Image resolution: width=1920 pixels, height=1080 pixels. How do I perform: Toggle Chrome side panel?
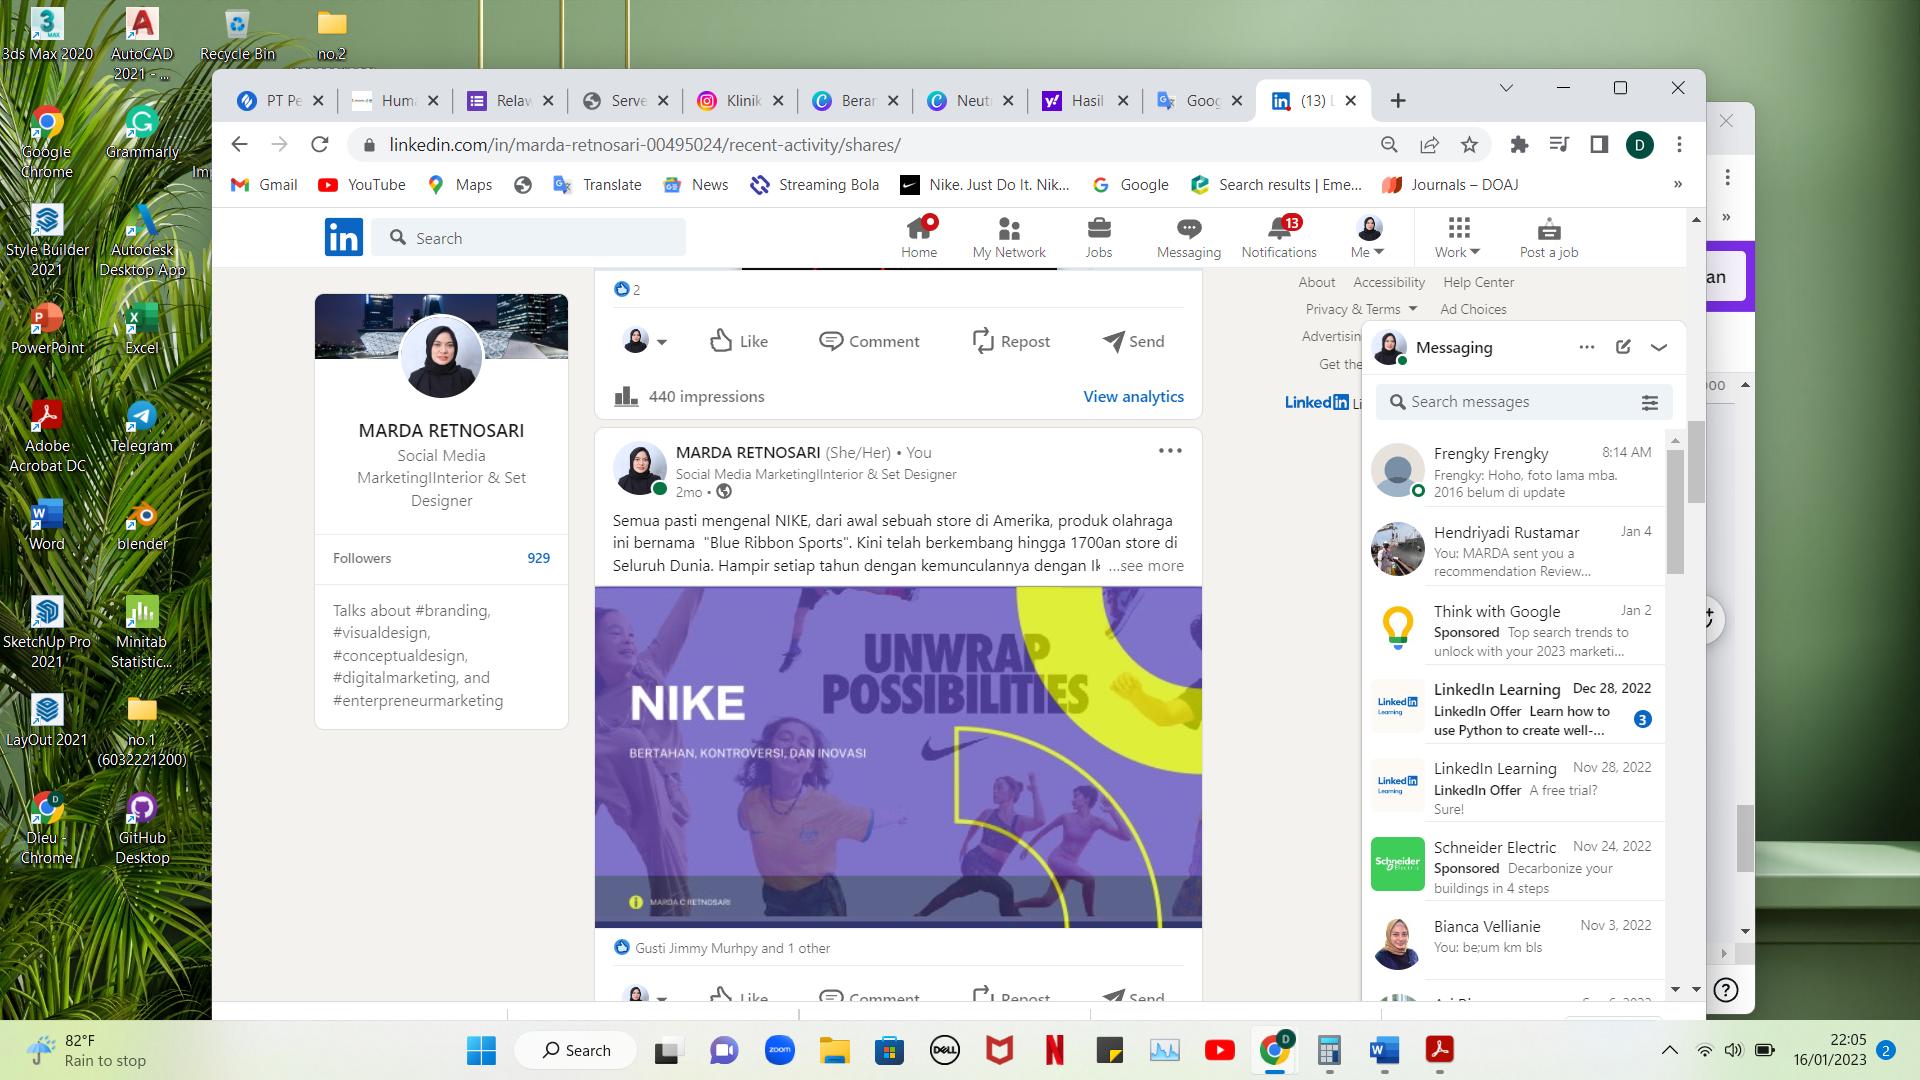1599,145
